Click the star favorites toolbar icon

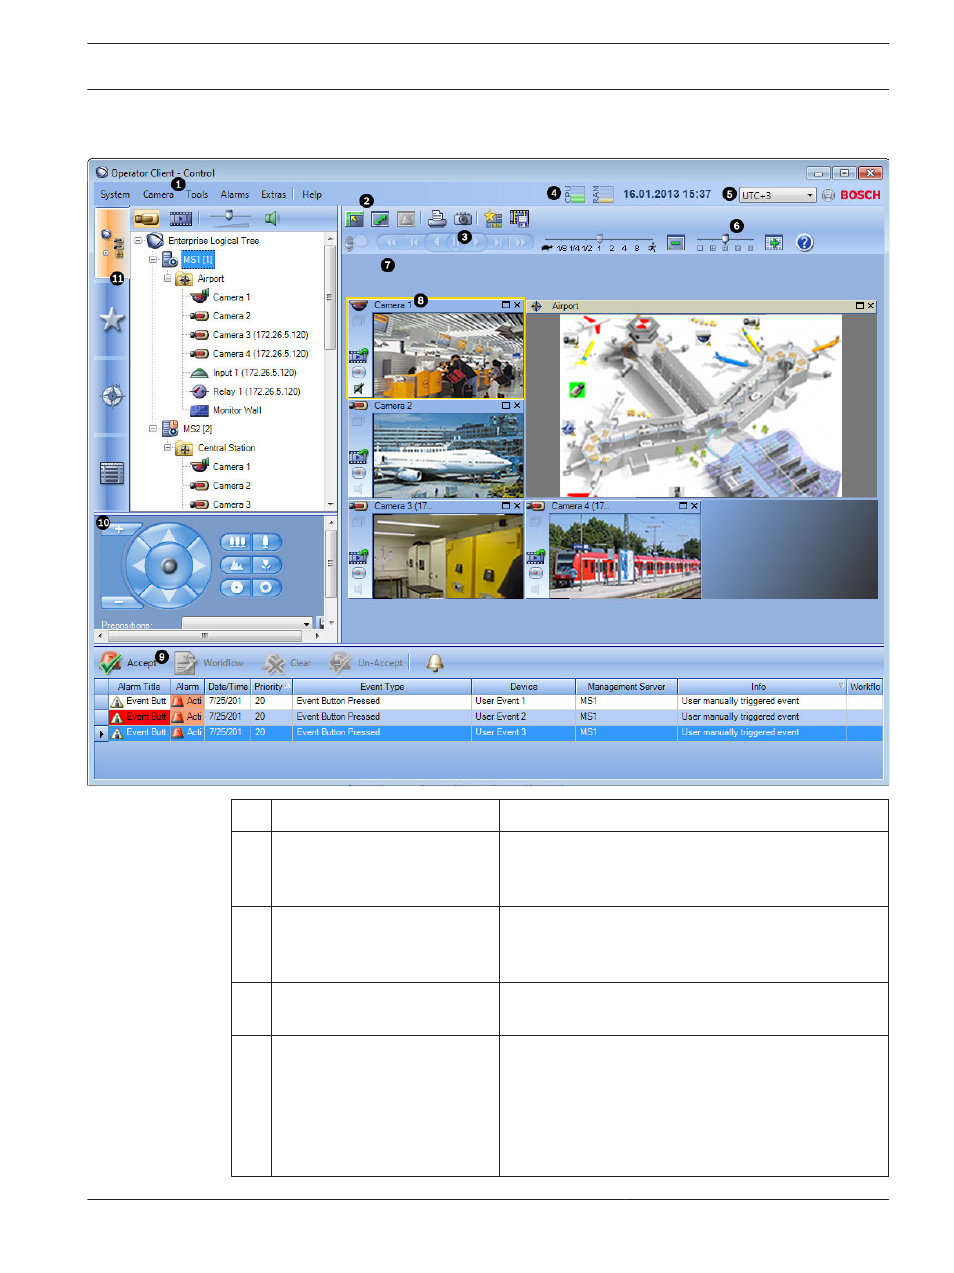[x=493, y=218]
